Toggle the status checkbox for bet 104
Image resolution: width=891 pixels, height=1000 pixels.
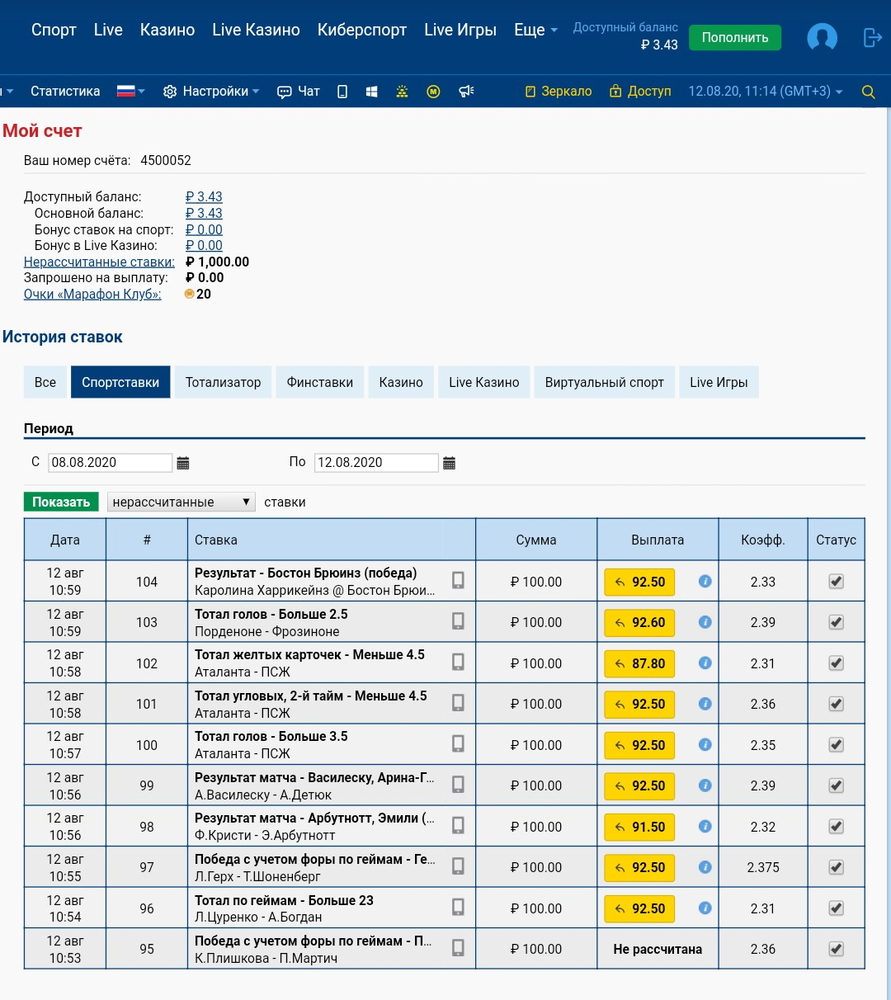tap(836, 581)
